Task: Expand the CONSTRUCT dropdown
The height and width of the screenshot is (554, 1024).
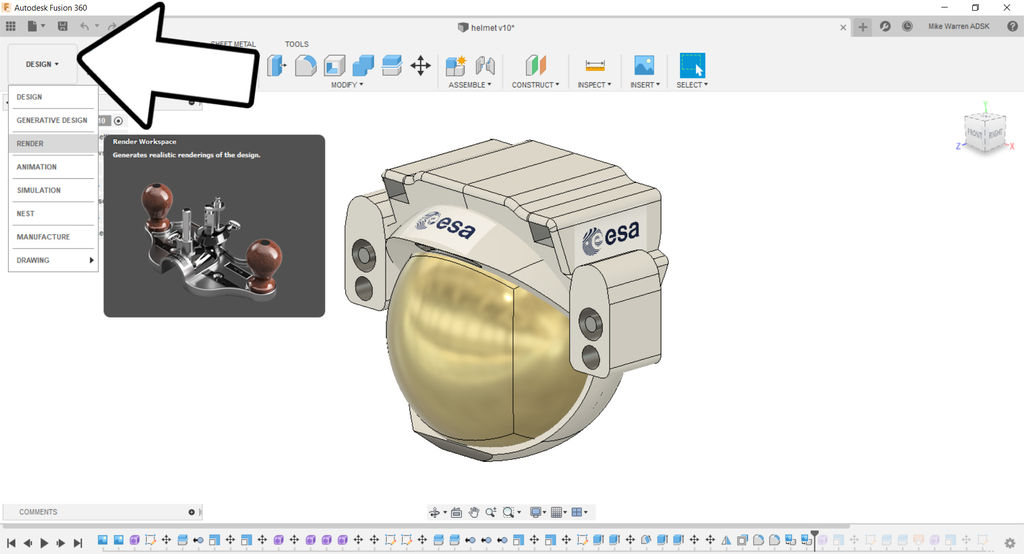Action: click(x=536, y=85)
